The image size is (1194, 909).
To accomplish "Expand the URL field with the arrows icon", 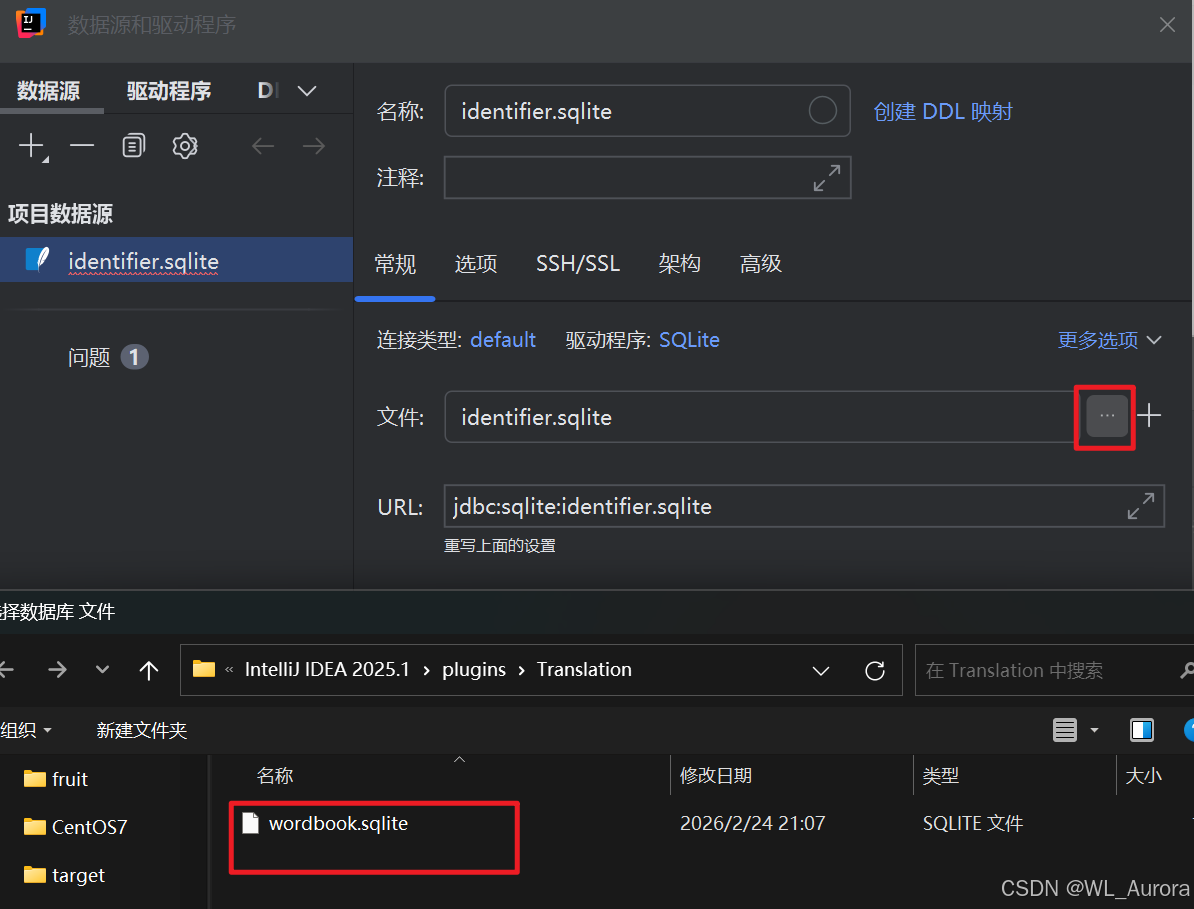I will 1141,506.
